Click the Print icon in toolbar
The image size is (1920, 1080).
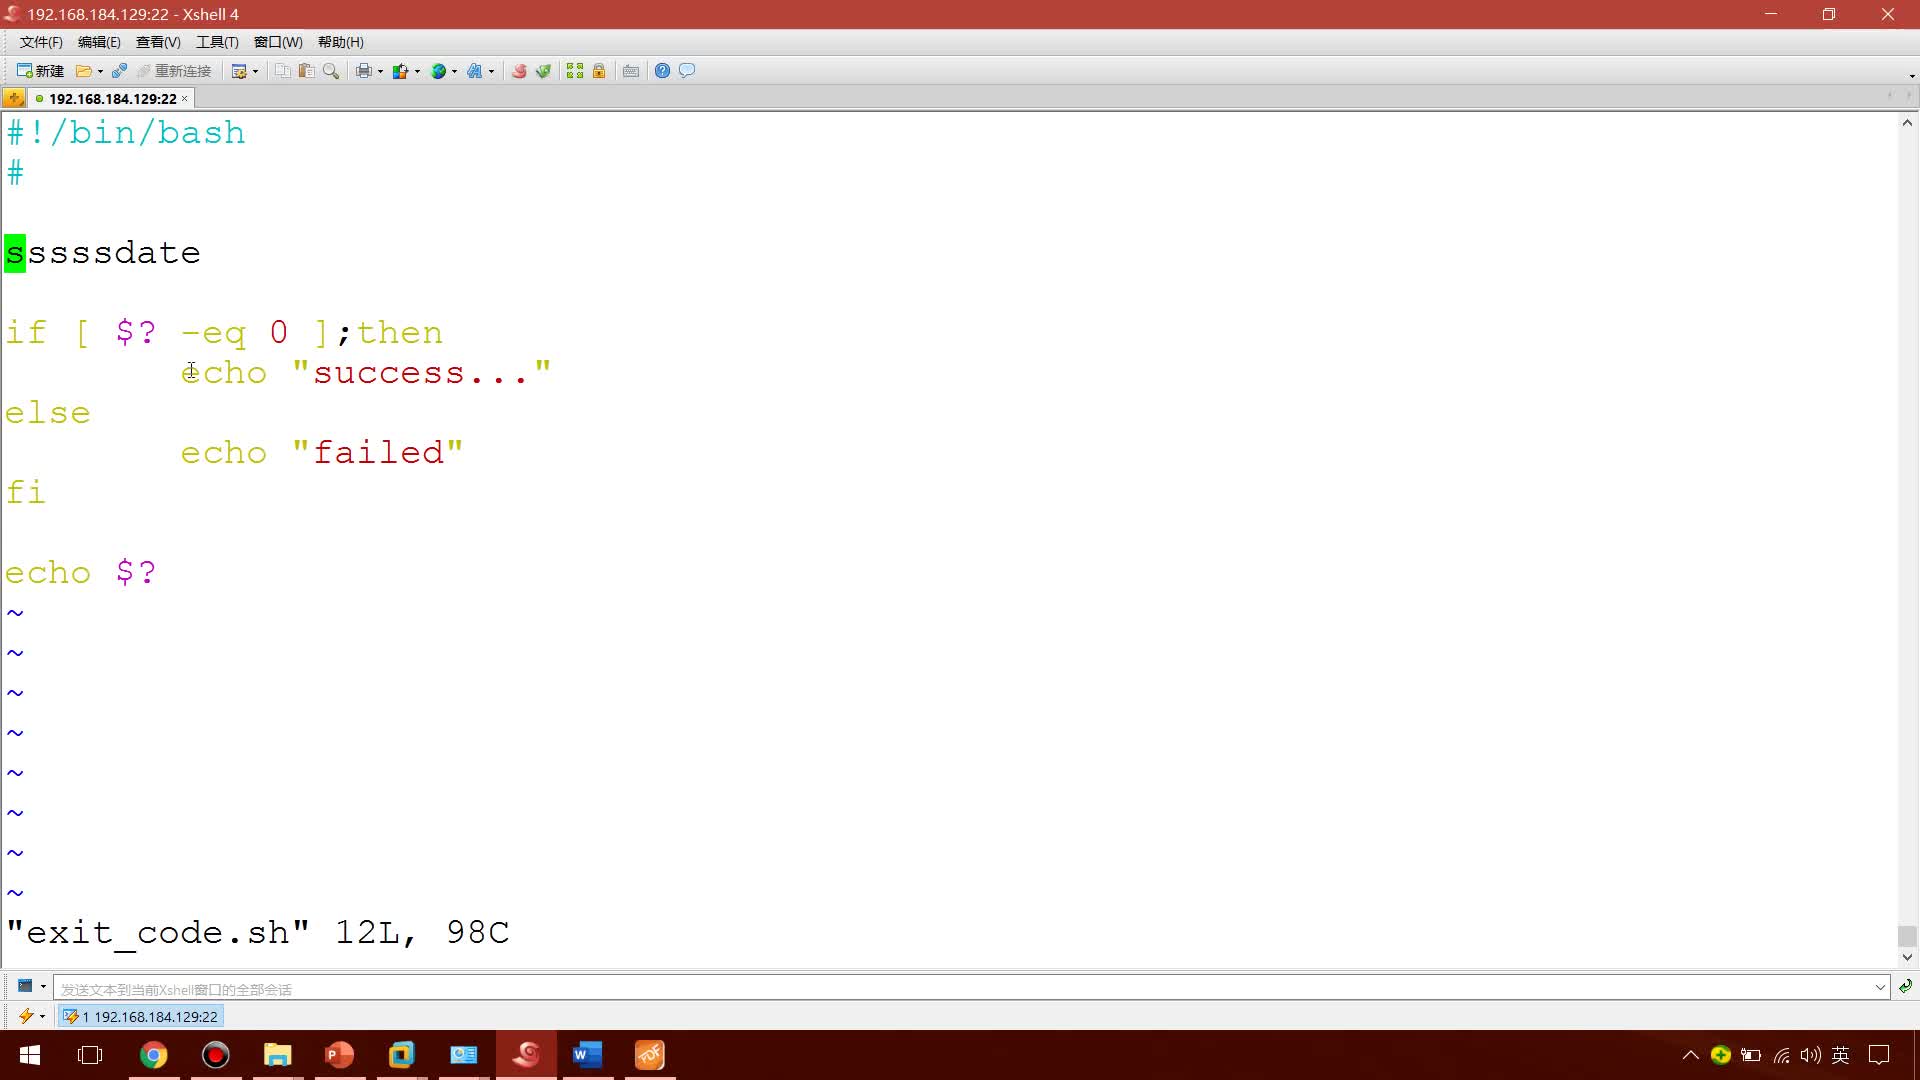coord(364,71)
